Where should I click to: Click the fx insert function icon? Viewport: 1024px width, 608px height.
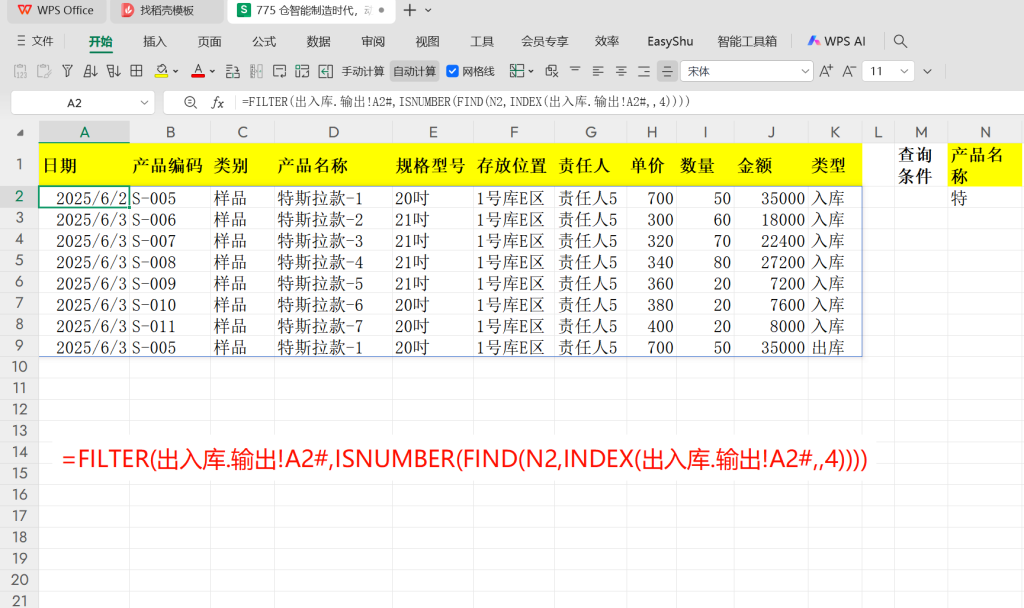tap(217, 103)
